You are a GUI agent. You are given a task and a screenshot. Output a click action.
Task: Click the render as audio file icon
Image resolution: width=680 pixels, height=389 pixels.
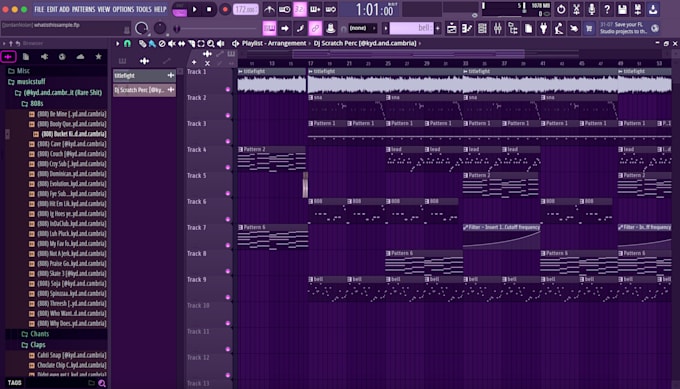click(638, 9)
